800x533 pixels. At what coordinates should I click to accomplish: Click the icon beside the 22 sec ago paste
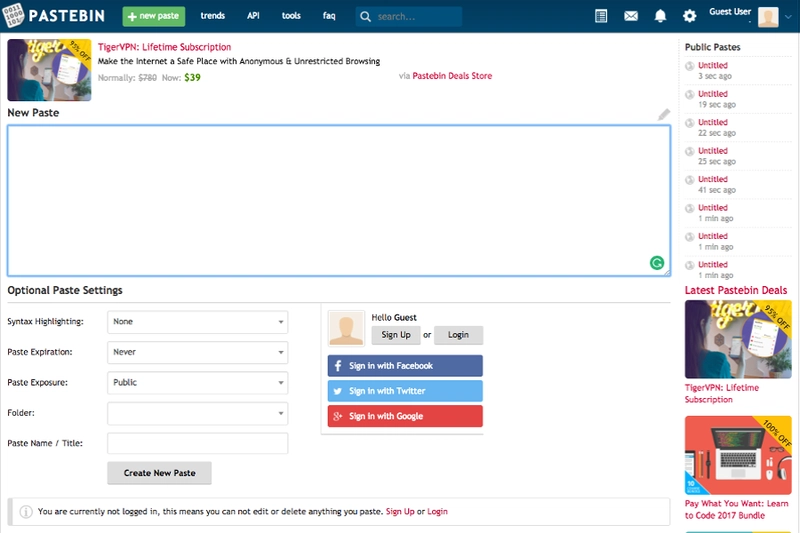click(x=690, y=123)
